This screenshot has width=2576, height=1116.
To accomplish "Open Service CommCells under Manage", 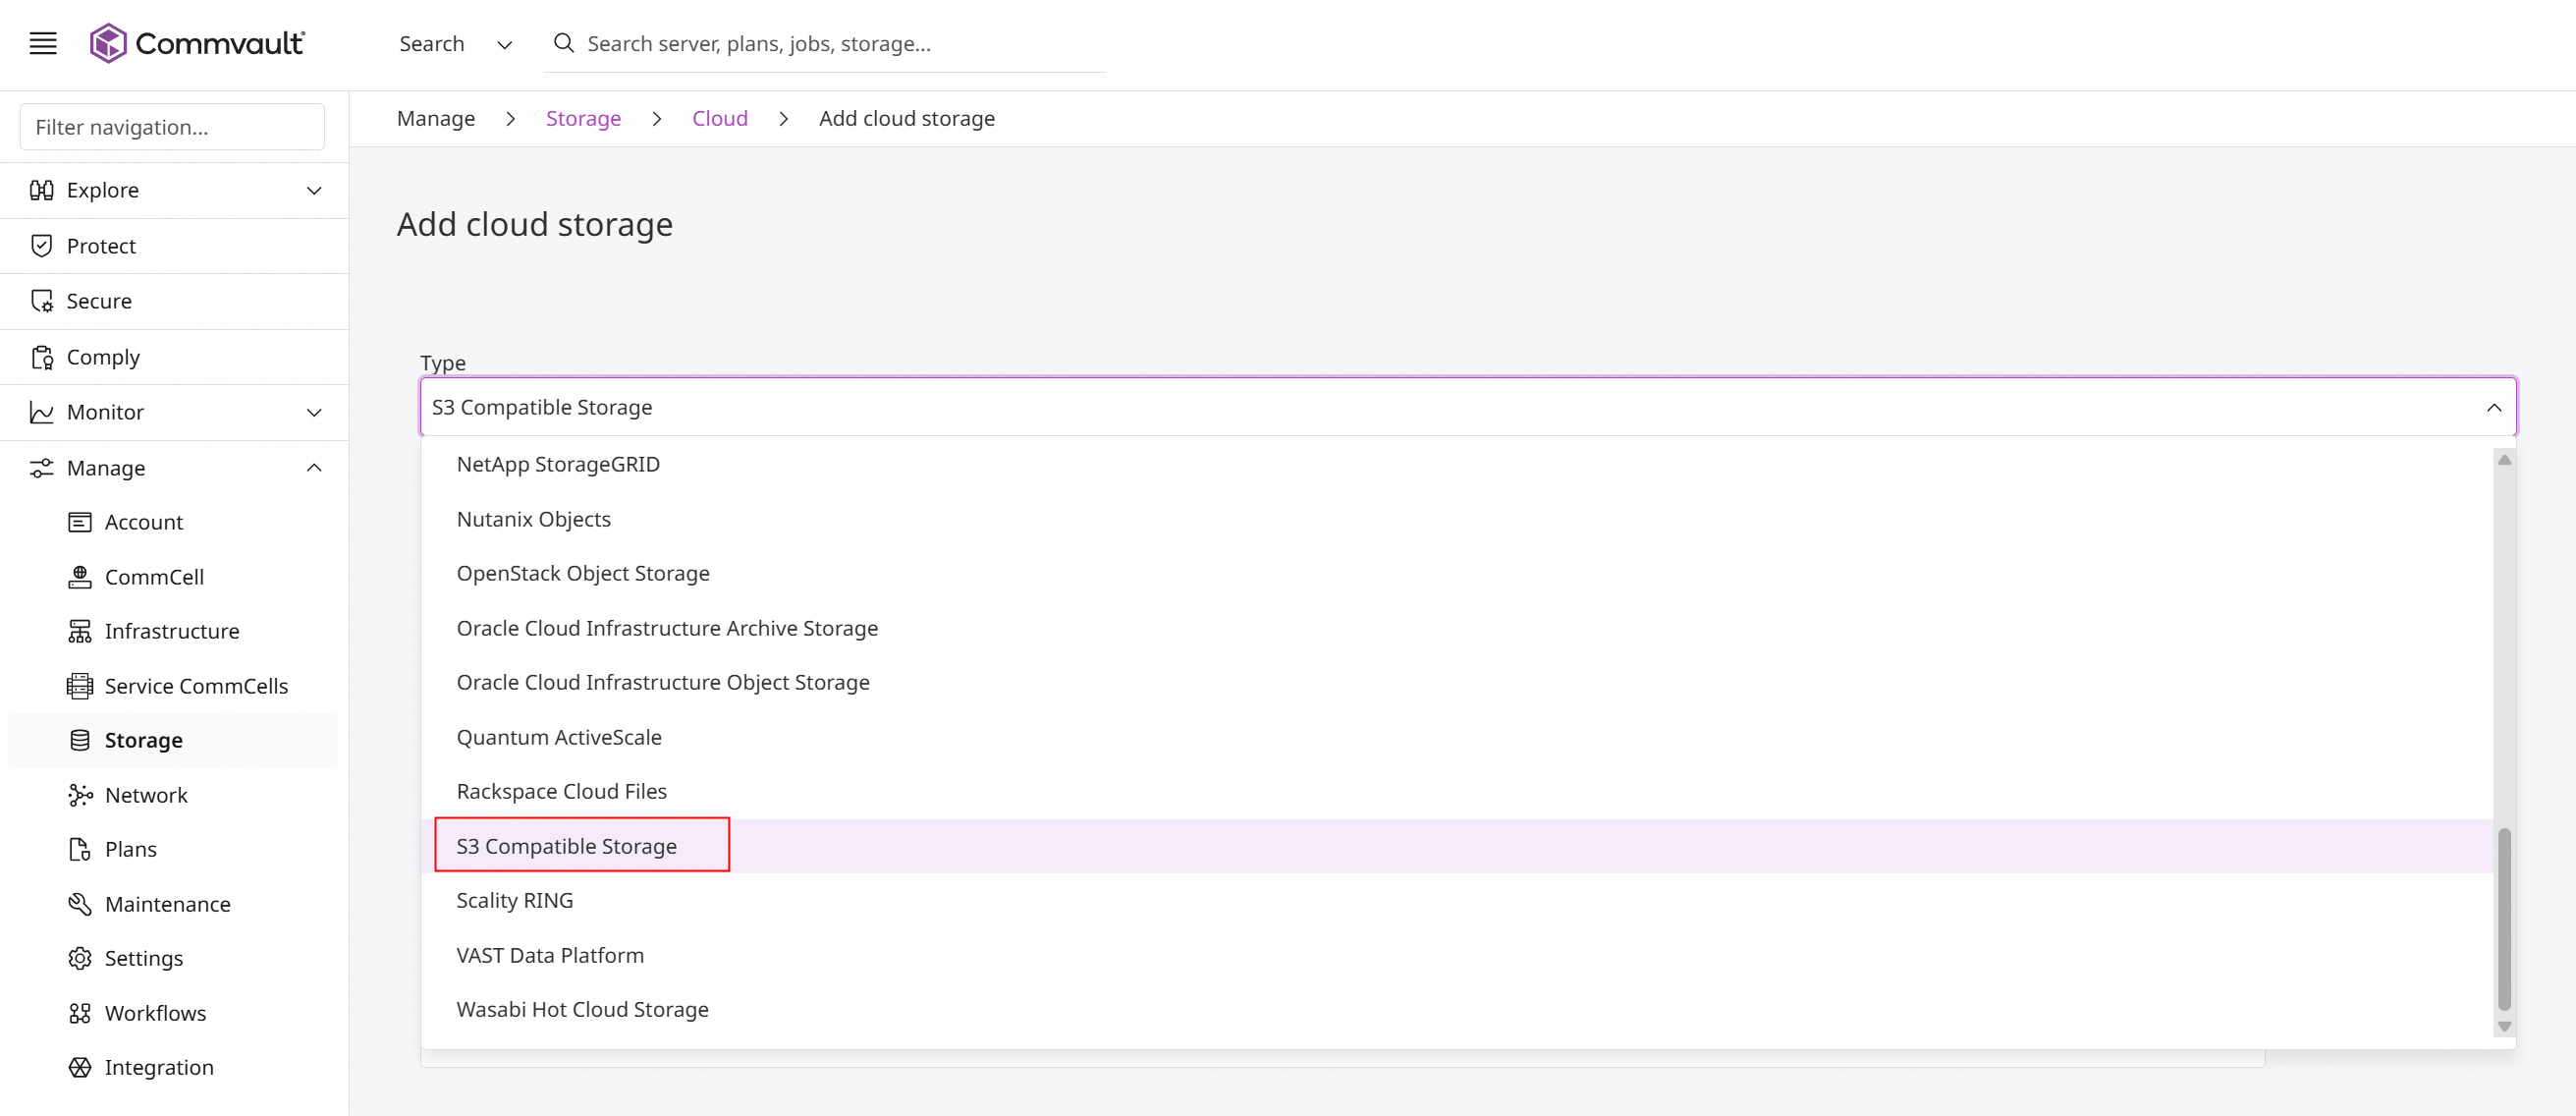I will (174, 686).
